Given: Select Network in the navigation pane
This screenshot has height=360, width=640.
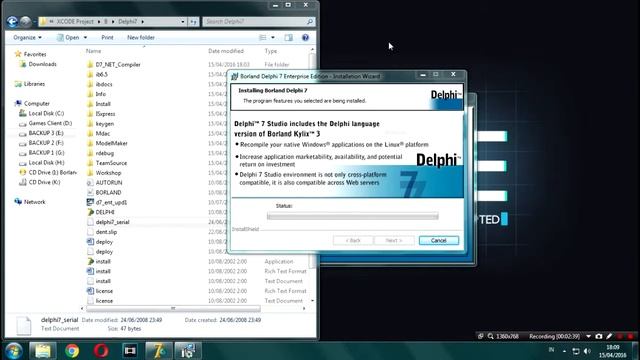Looking at the screenshot, I should point(30,202).
